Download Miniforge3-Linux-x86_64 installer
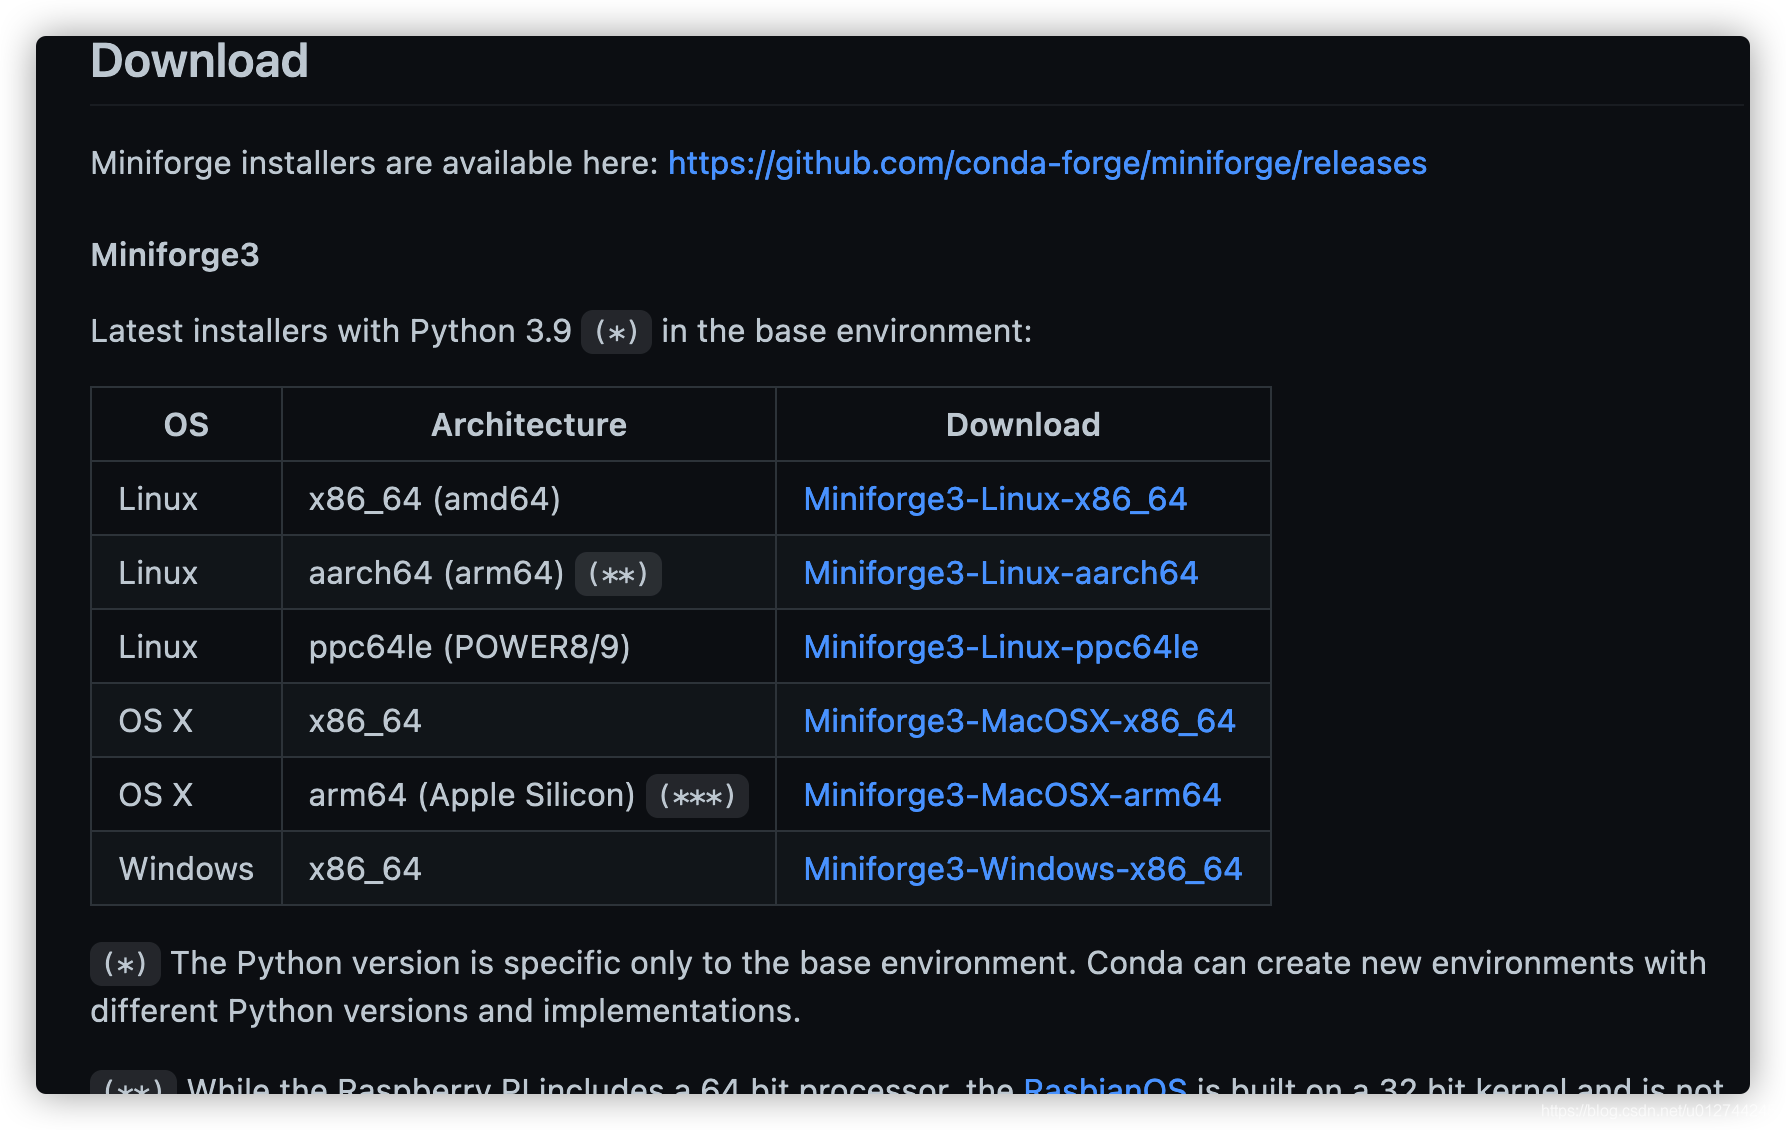Image resolution: width=1786 pixels, height=1130 pixels. (x=995, y=498)
